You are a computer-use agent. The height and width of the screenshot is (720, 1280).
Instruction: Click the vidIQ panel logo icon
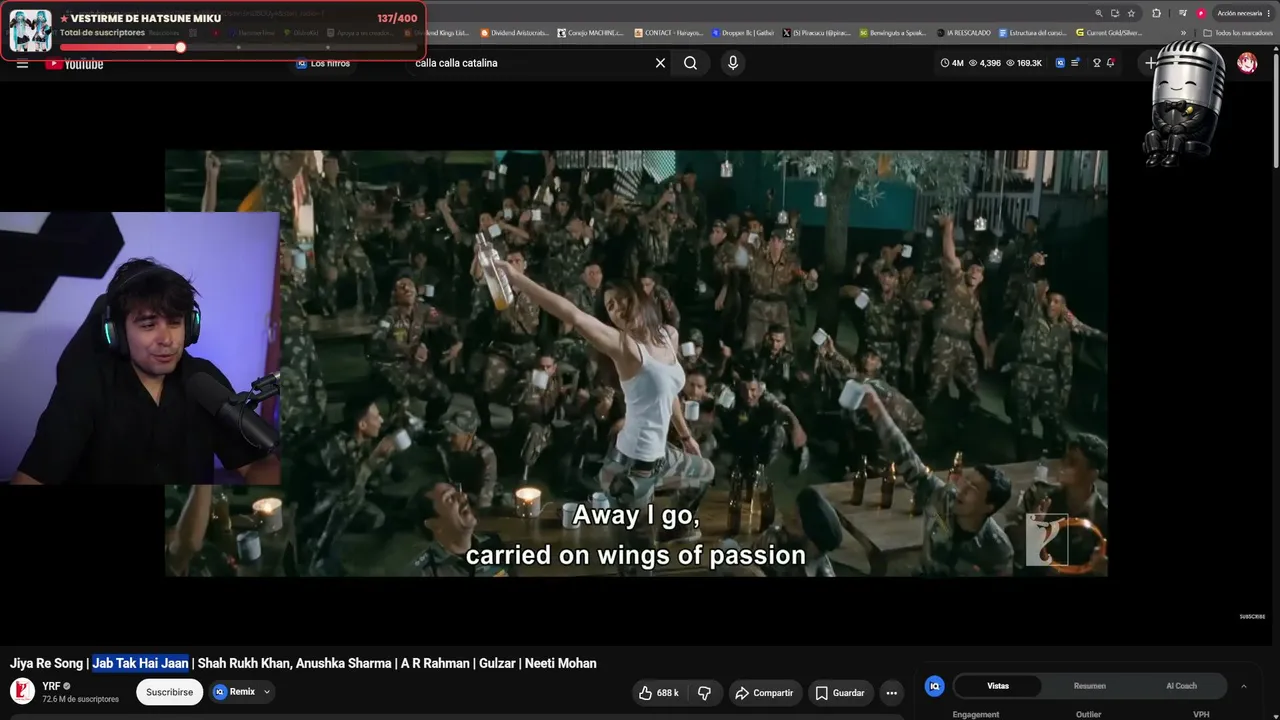click(934, 686)
